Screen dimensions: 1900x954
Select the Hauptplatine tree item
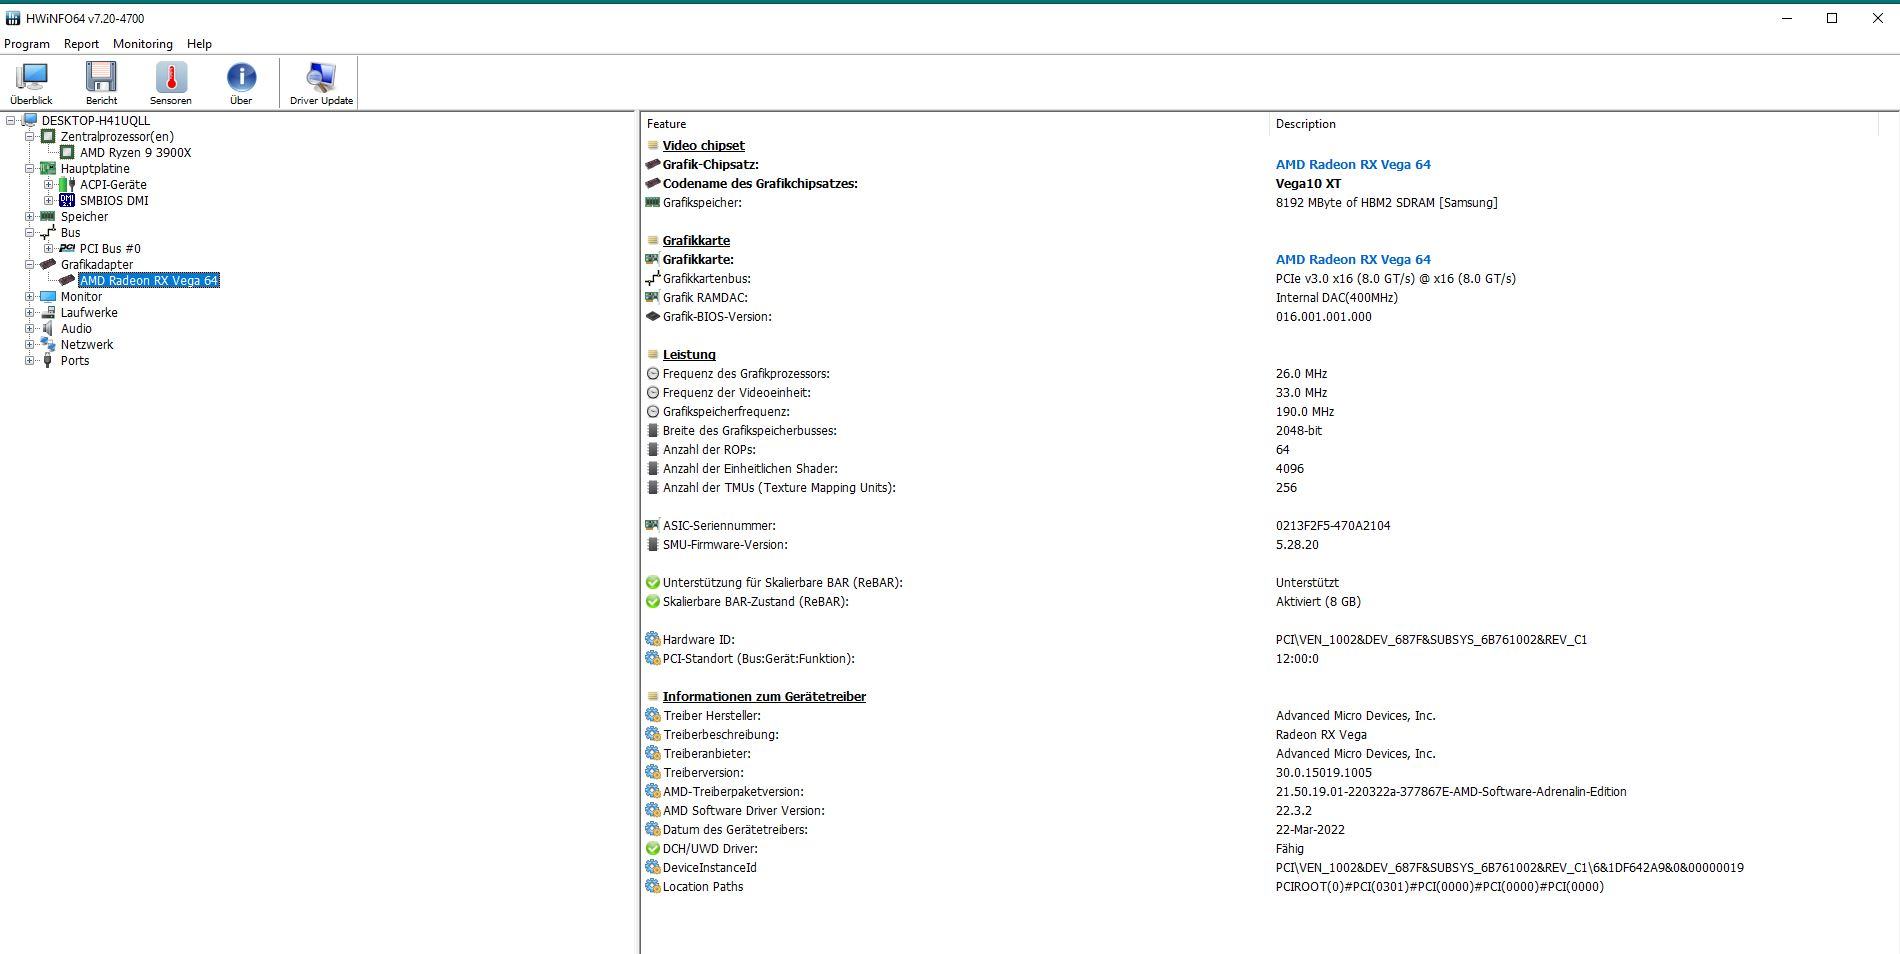click(95, 169)
